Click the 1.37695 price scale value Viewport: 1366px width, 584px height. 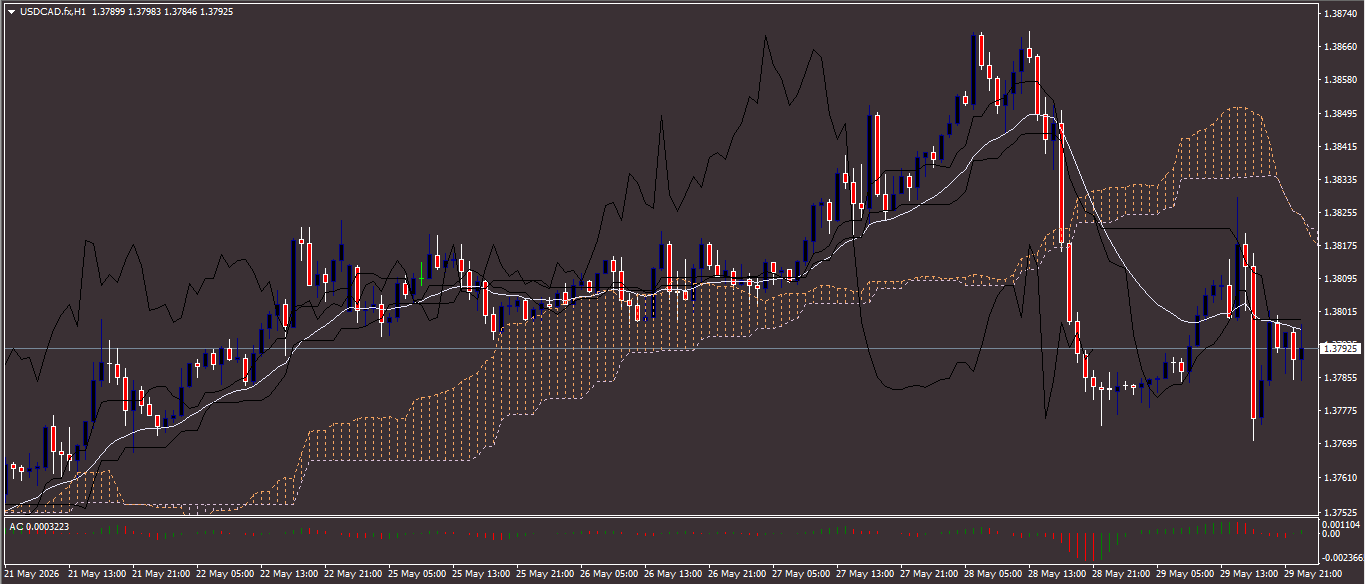point(1340,443)
